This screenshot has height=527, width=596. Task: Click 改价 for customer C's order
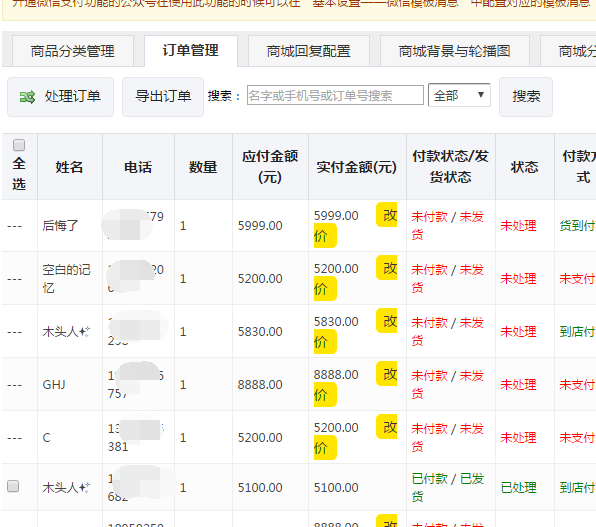click(x=387, y=427)
